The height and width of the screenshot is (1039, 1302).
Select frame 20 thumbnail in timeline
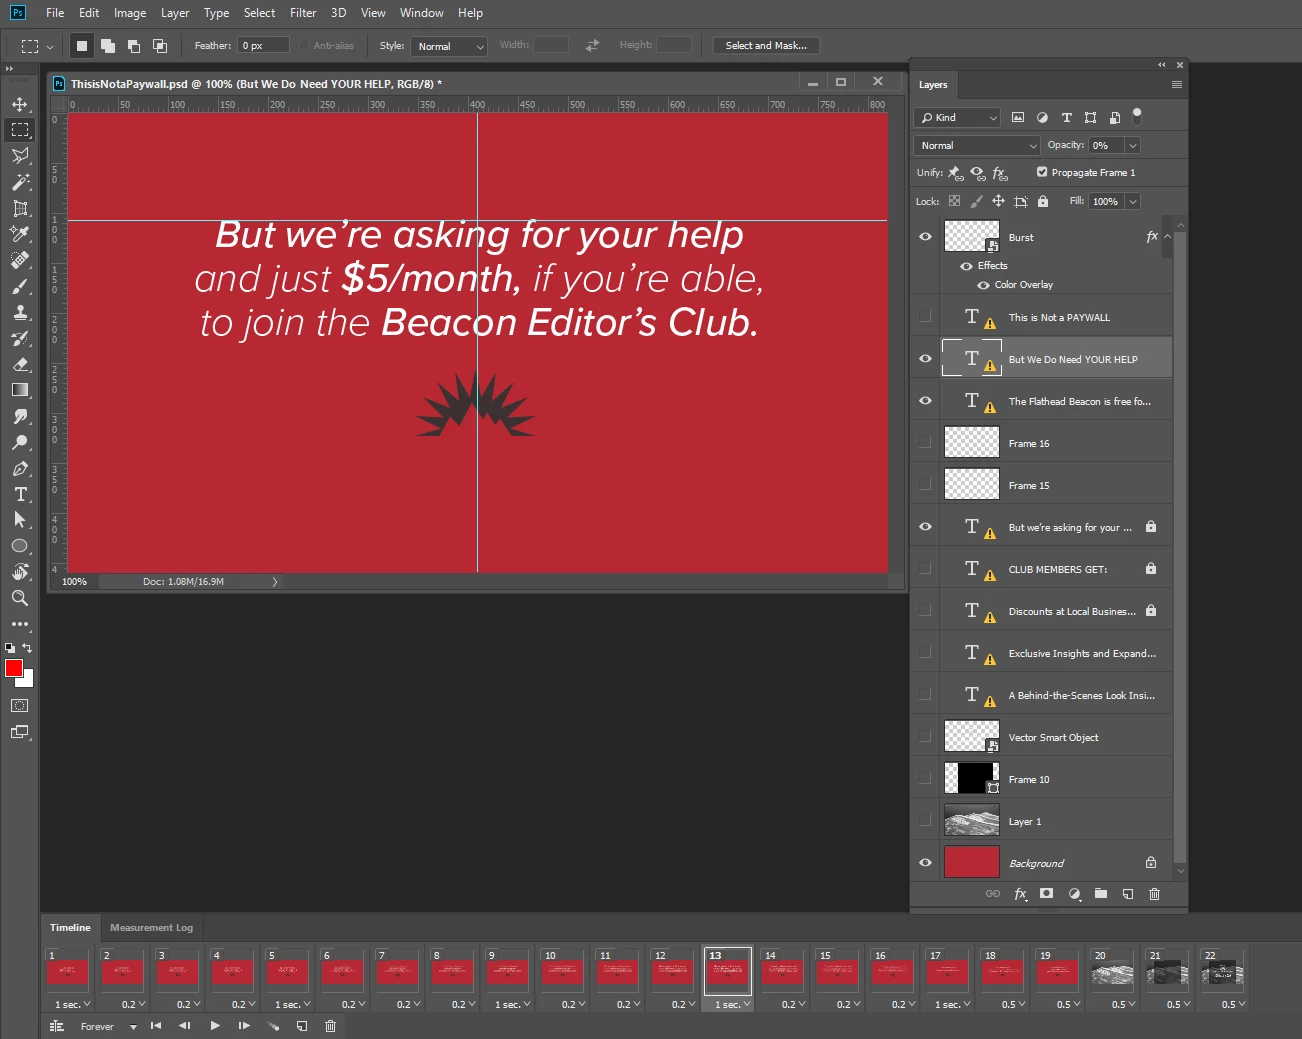pyautogui.click(x=1111, y=973)
